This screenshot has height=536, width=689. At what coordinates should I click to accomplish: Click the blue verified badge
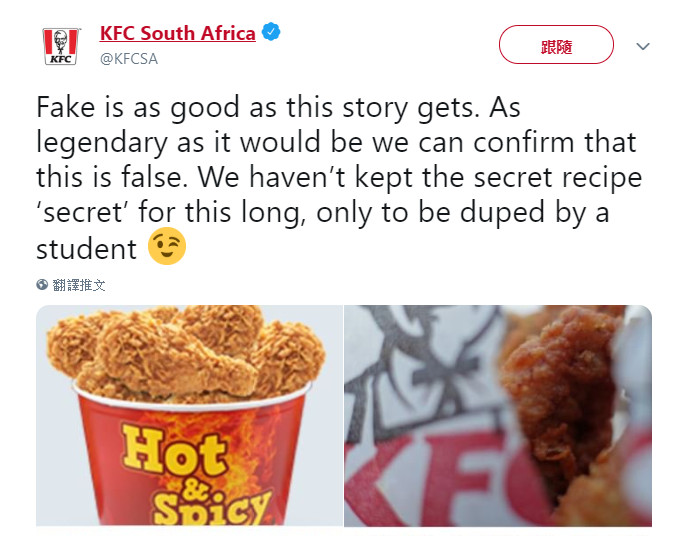tap(271, 33)
